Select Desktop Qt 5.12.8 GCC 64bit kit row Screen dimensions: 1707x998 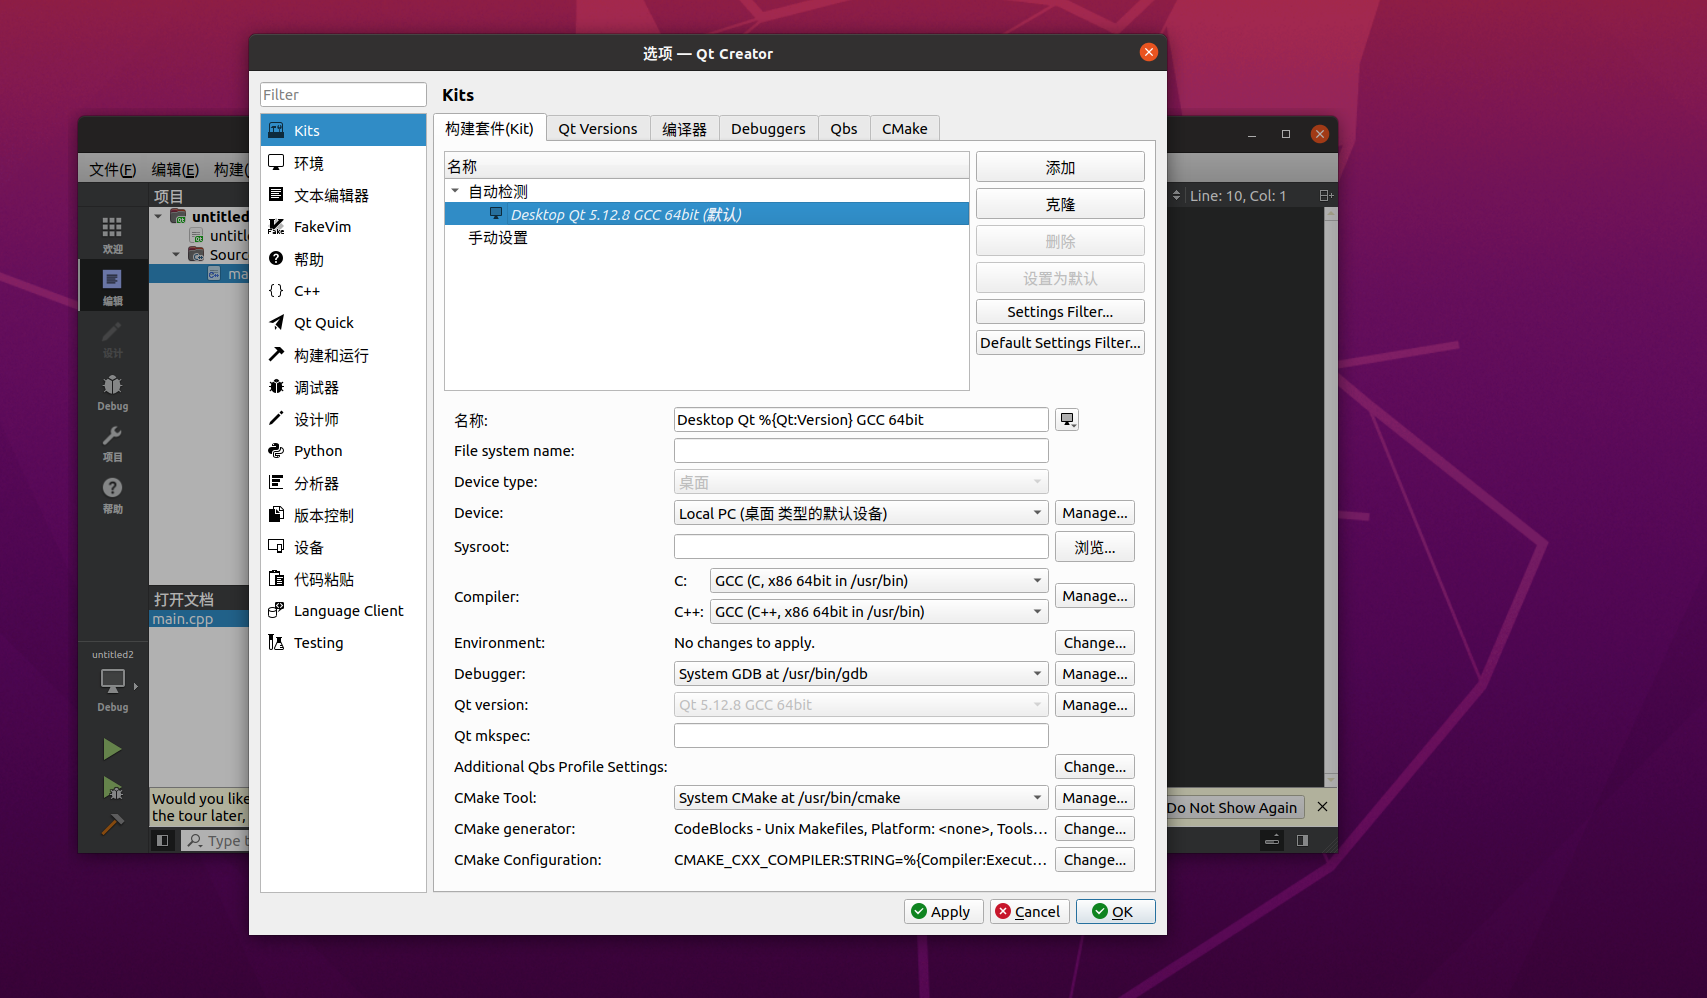707,214
